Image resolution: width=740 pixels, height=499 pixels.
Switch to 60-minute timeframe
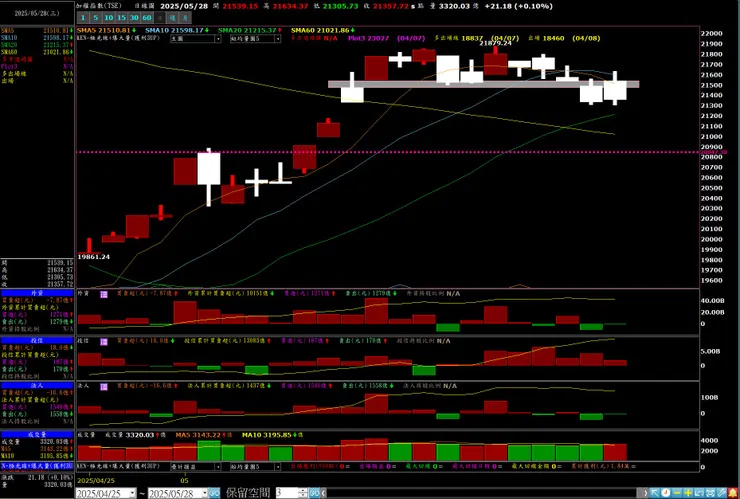(x=147, y=18)
